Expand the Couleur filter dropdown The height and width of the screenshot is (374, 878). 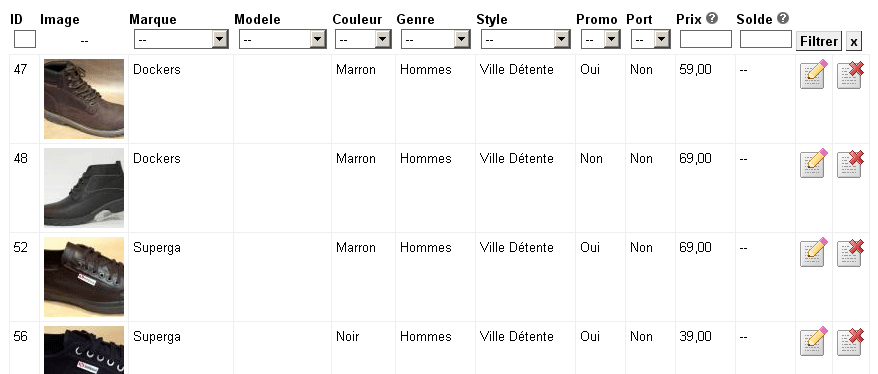click(363, 39)
